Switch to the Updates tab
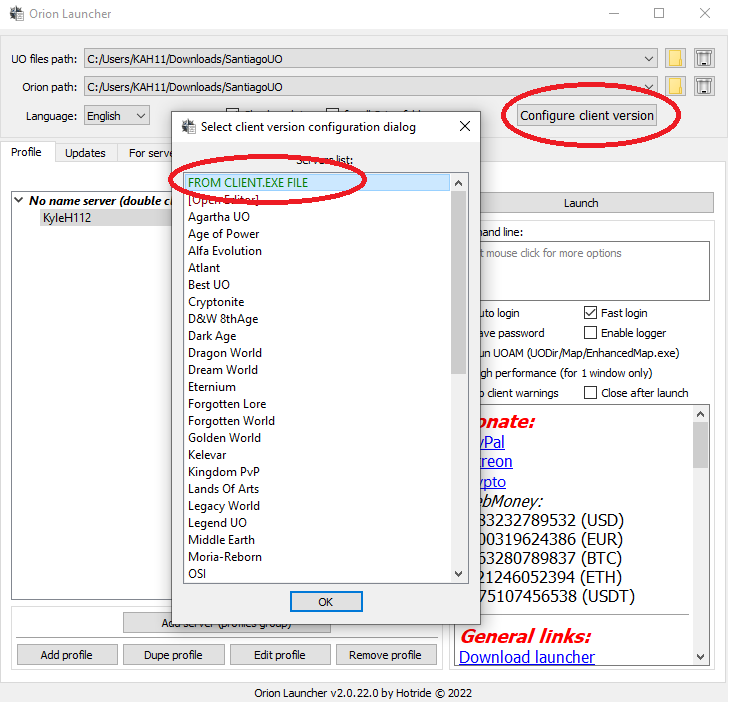The height and width of the screenshot is (706, 730). (85, 153)
